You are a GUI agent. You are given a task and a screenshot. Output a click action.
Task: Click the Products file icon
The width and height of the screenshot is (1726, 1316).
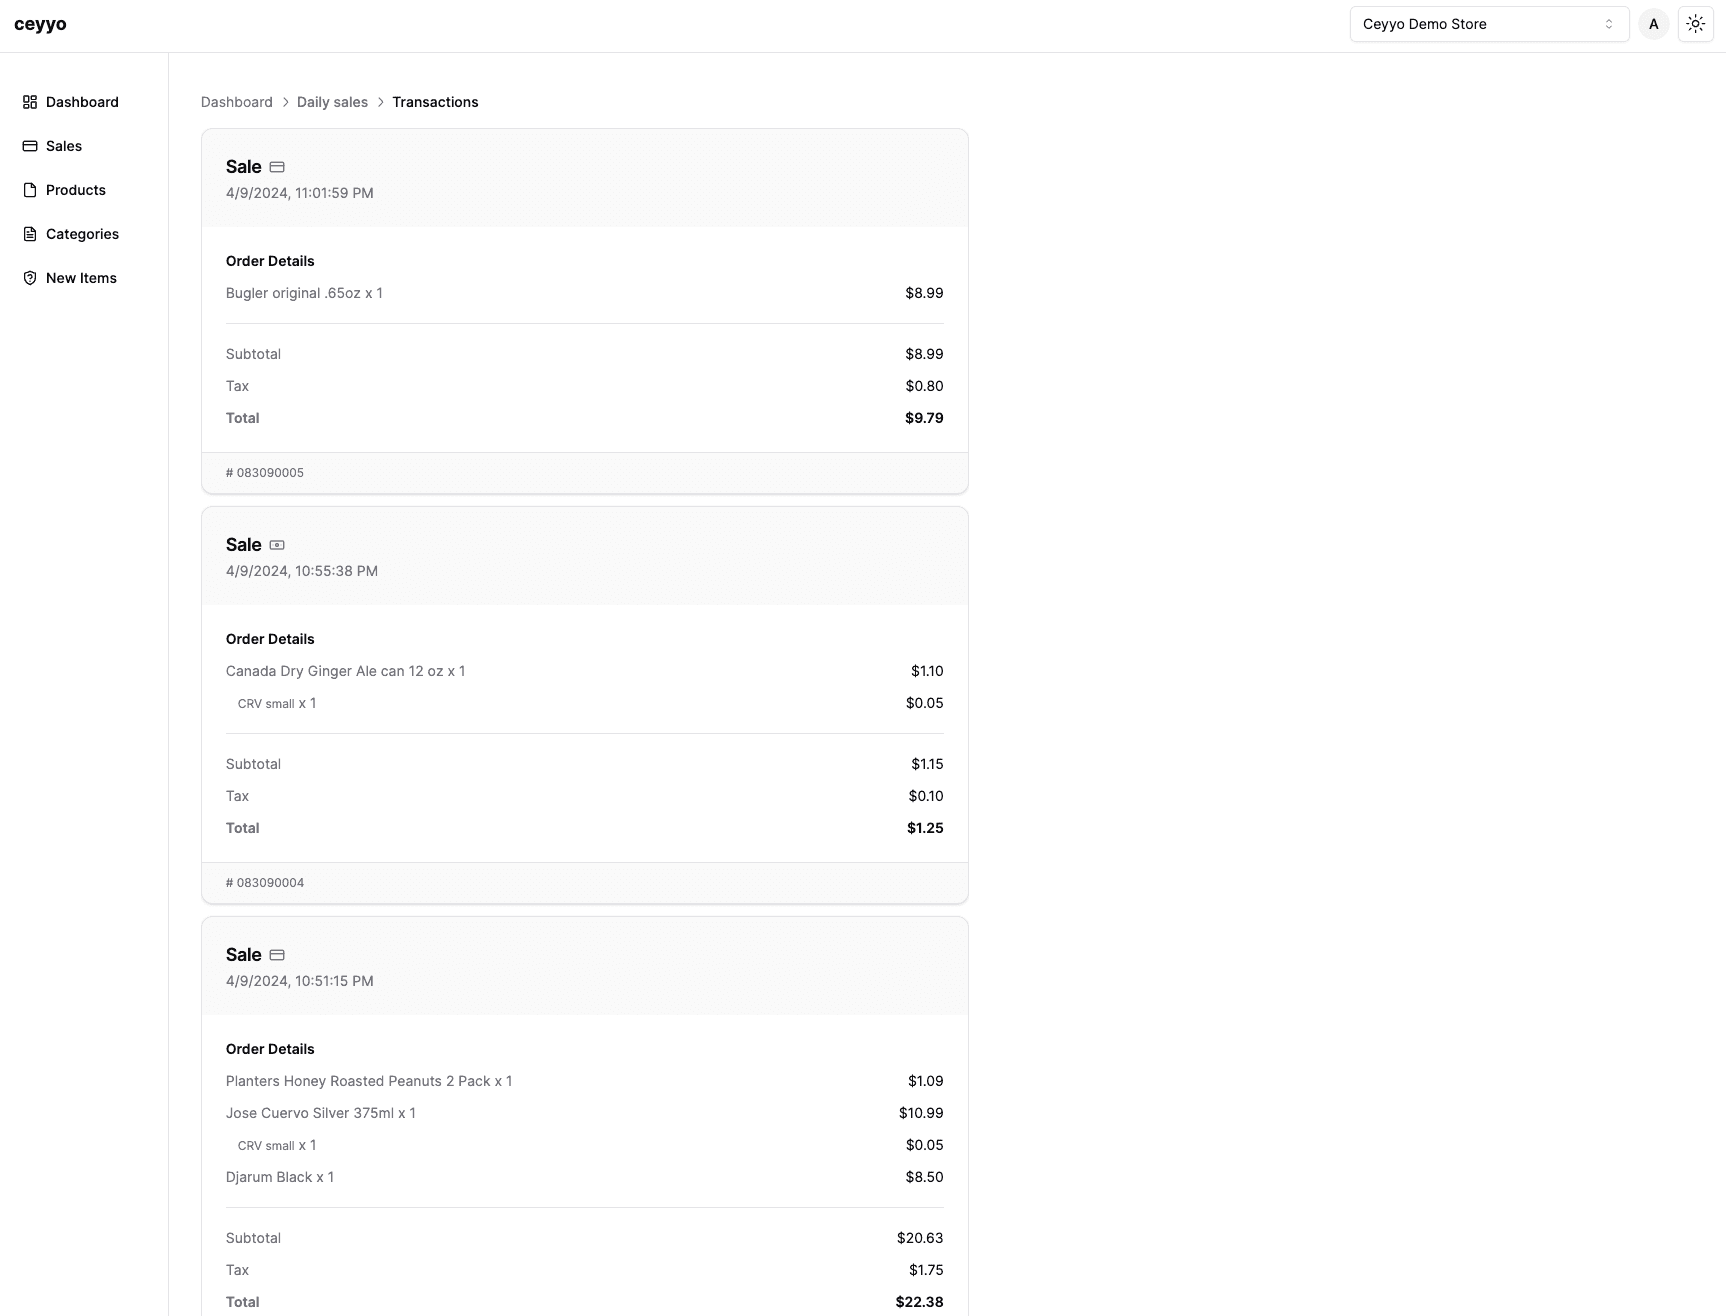(x=29, y=190)
